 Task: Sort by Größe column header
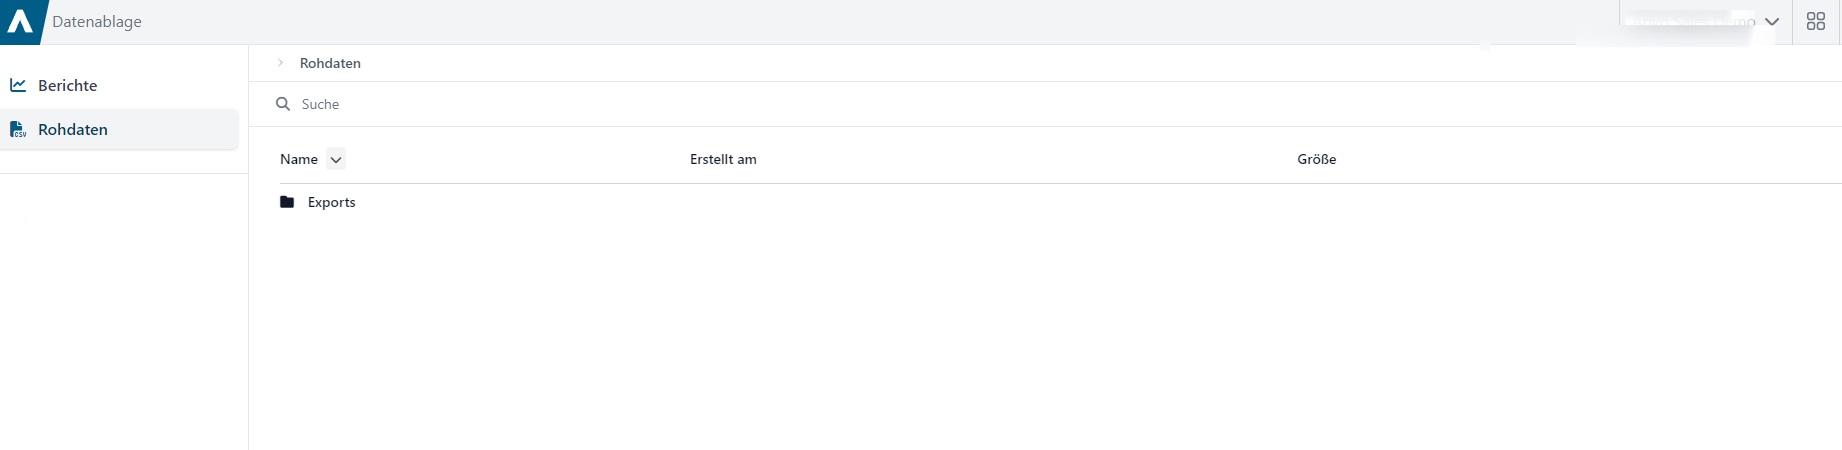click(1317, 159)
